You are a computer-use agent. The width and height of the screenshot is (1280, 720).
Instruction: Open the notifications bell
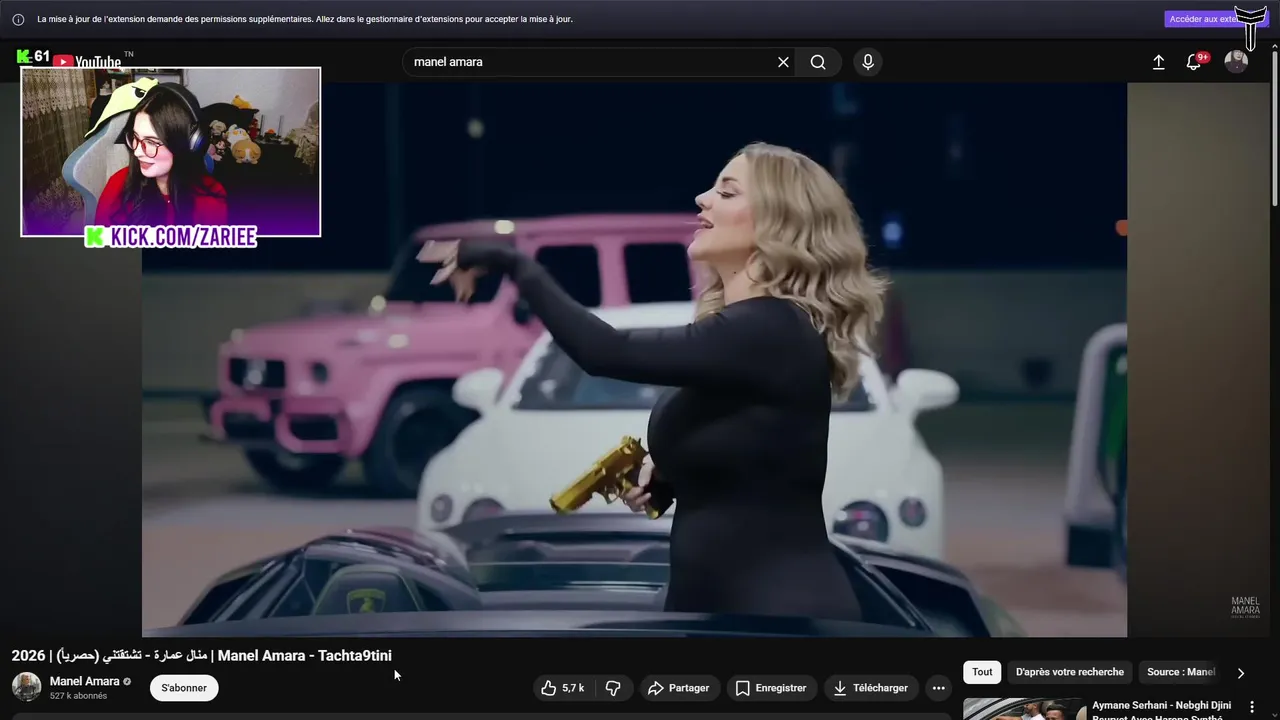[1193, 62]
